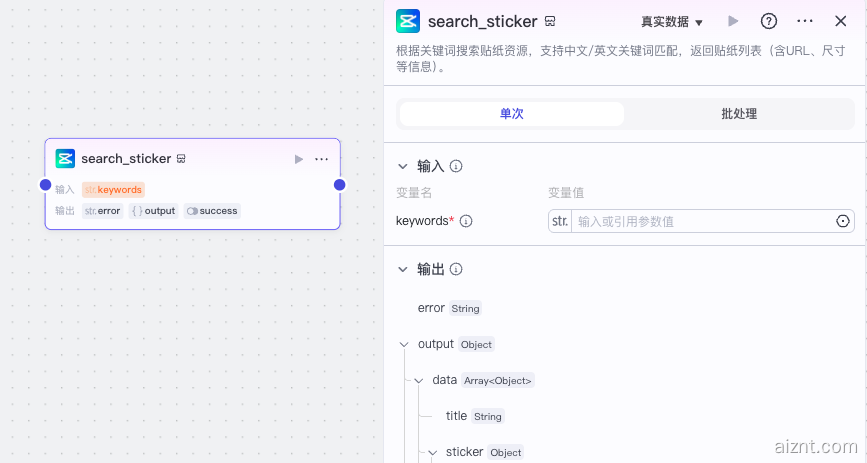Viewport: 867px width, 463px height.
Task: Collapse the data Array<Object> tree node
Action: (x=419, y=381)
